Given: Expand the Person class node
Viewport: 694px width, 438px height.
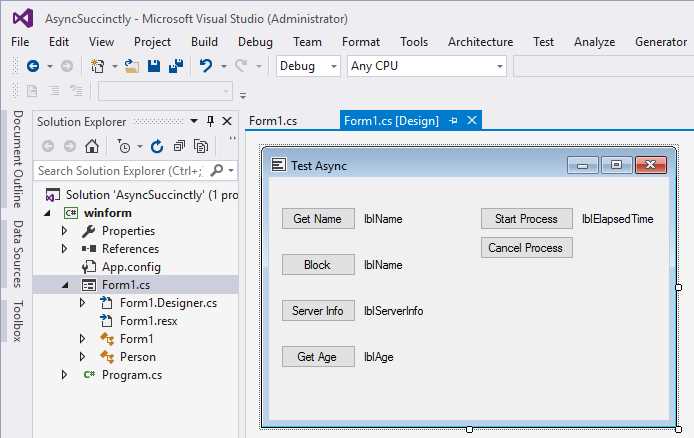Looking at the screenshot, I should pyautogui.click(x=83, y=357).
